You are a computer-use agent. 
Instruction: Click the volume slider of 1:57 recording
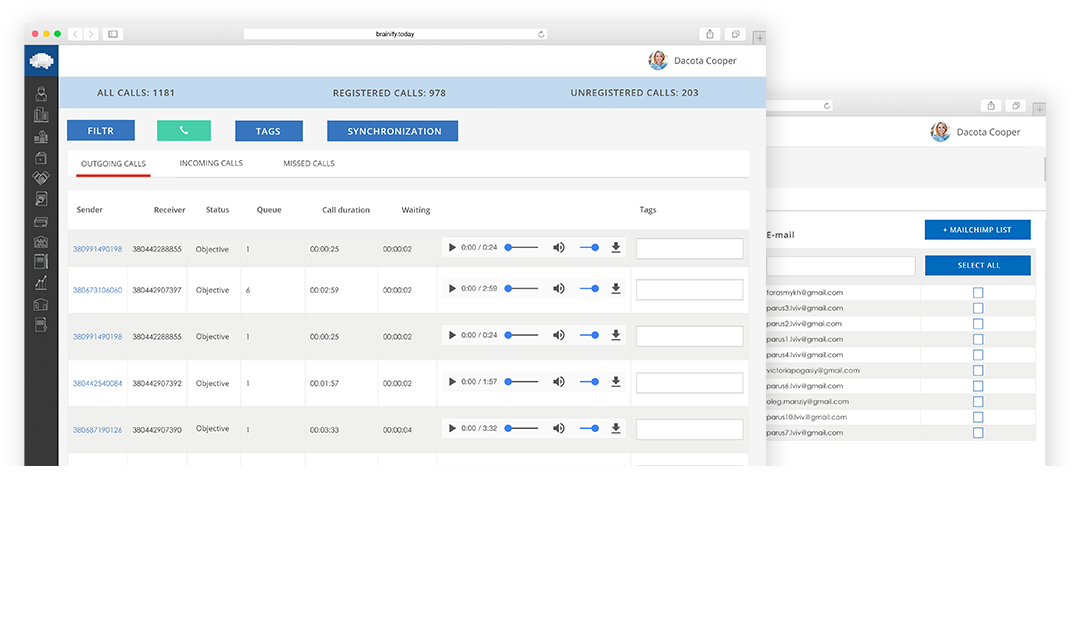pos(590,382)
